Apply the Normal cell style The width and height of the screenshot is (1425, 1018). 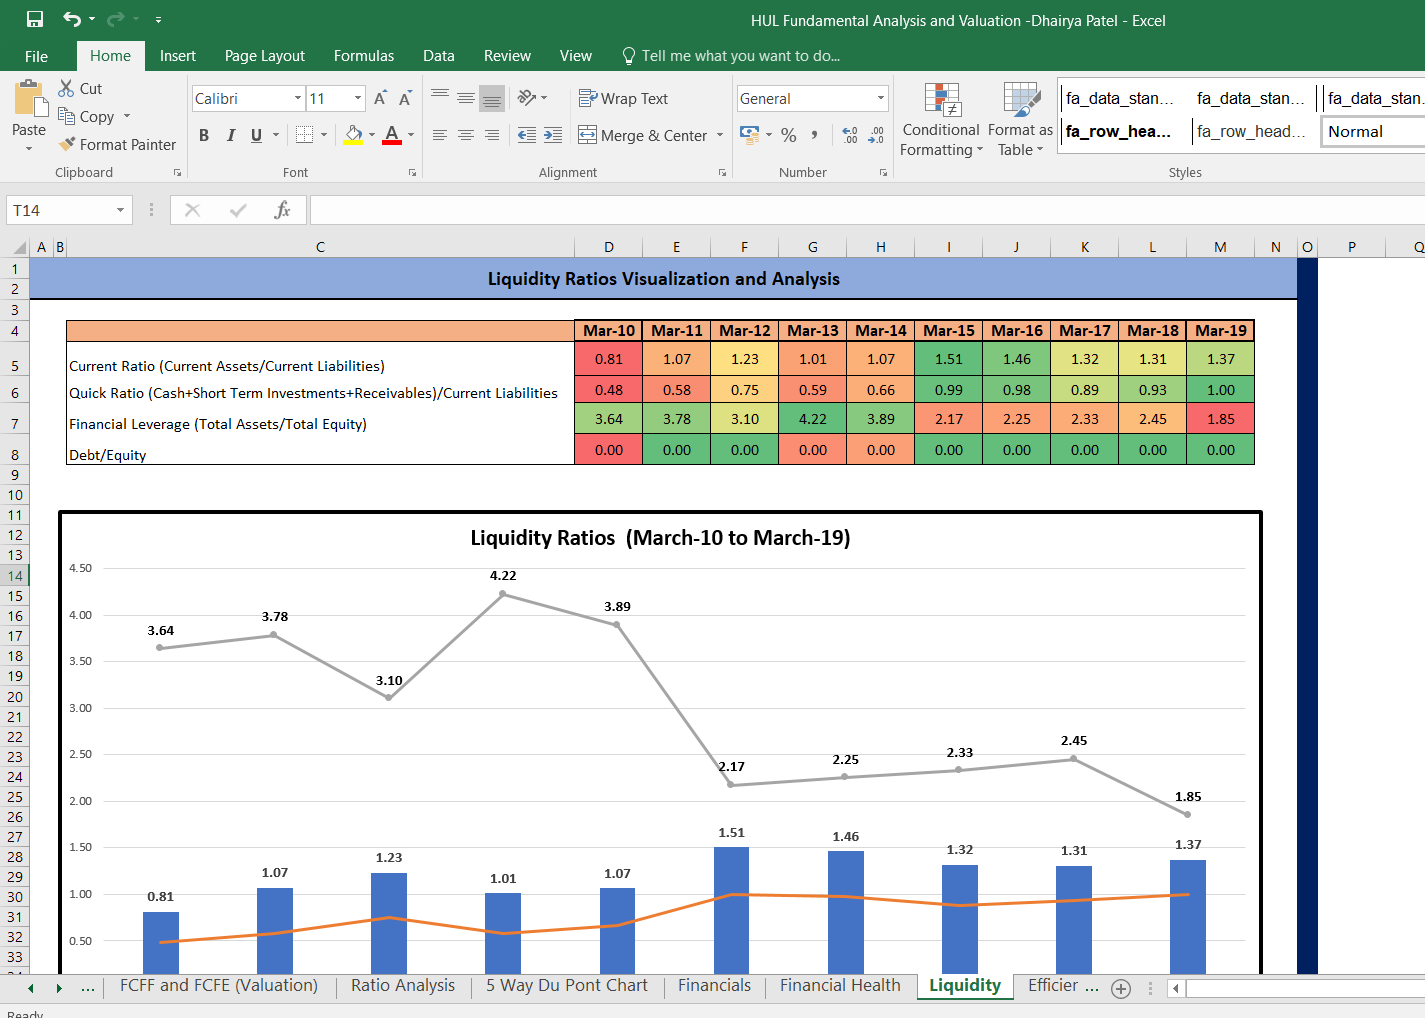pos(1373,131)
